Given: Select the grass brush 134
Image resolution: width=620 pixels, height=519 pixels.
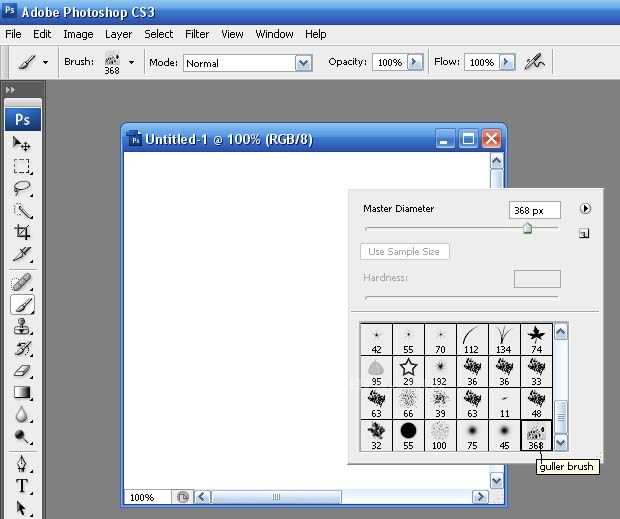Looking at the screenshot, I should (x=504, y=340).
